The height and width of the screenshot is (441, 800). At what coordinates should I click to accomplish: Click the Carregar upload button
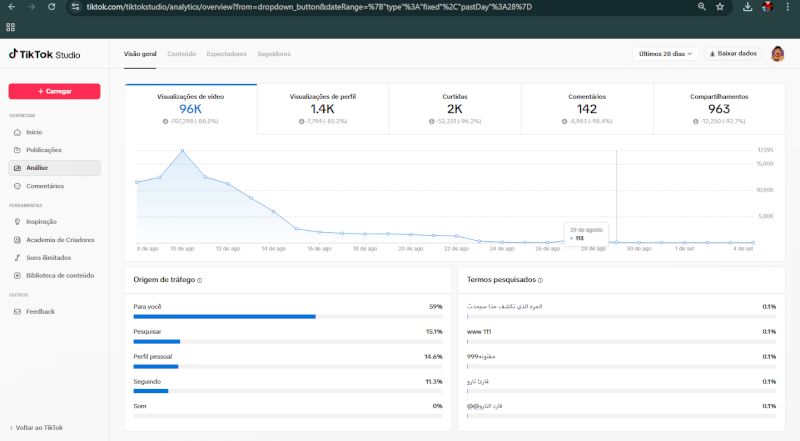tap(54, 91)
